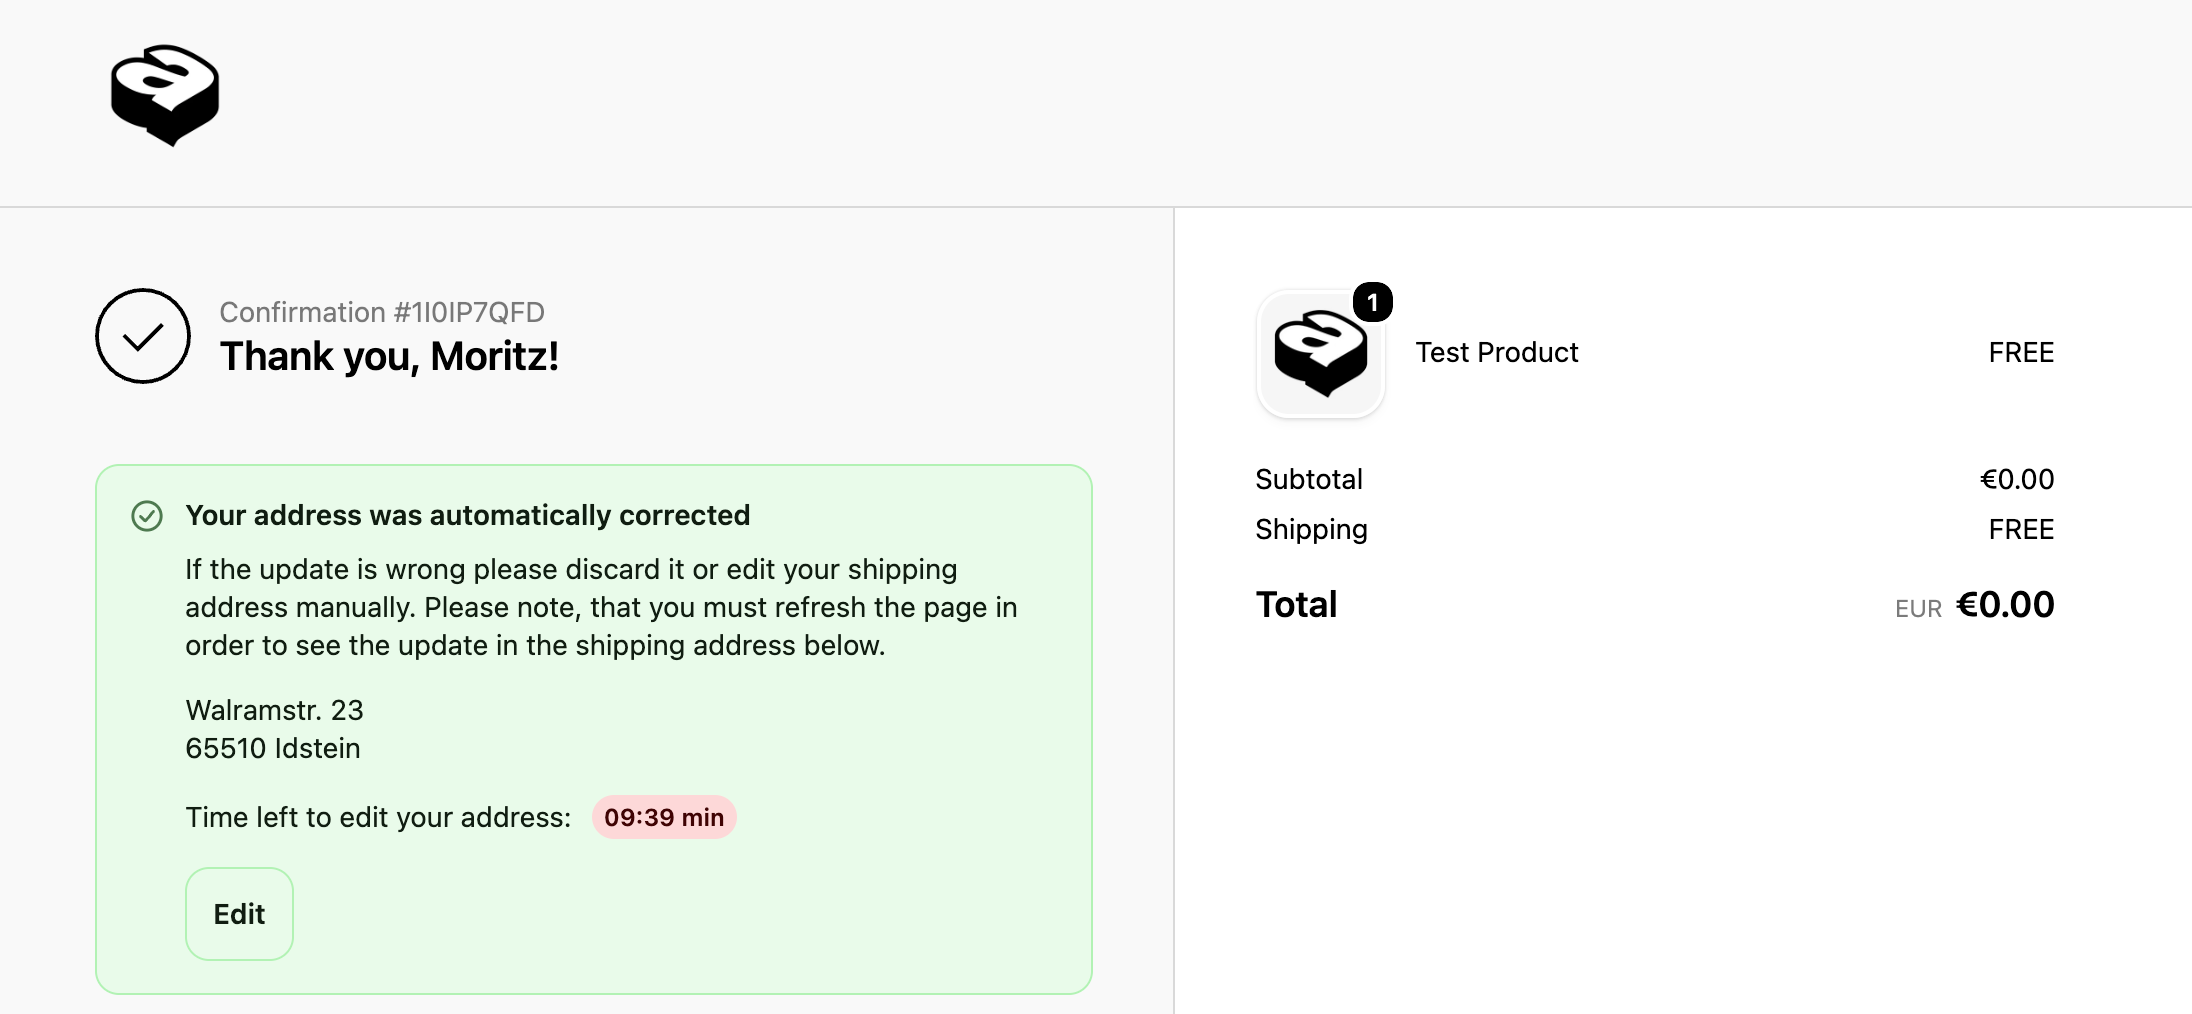2192x1014 pixels.
Task: Click the Total label in the order summary
Action: click(1297, 605)
